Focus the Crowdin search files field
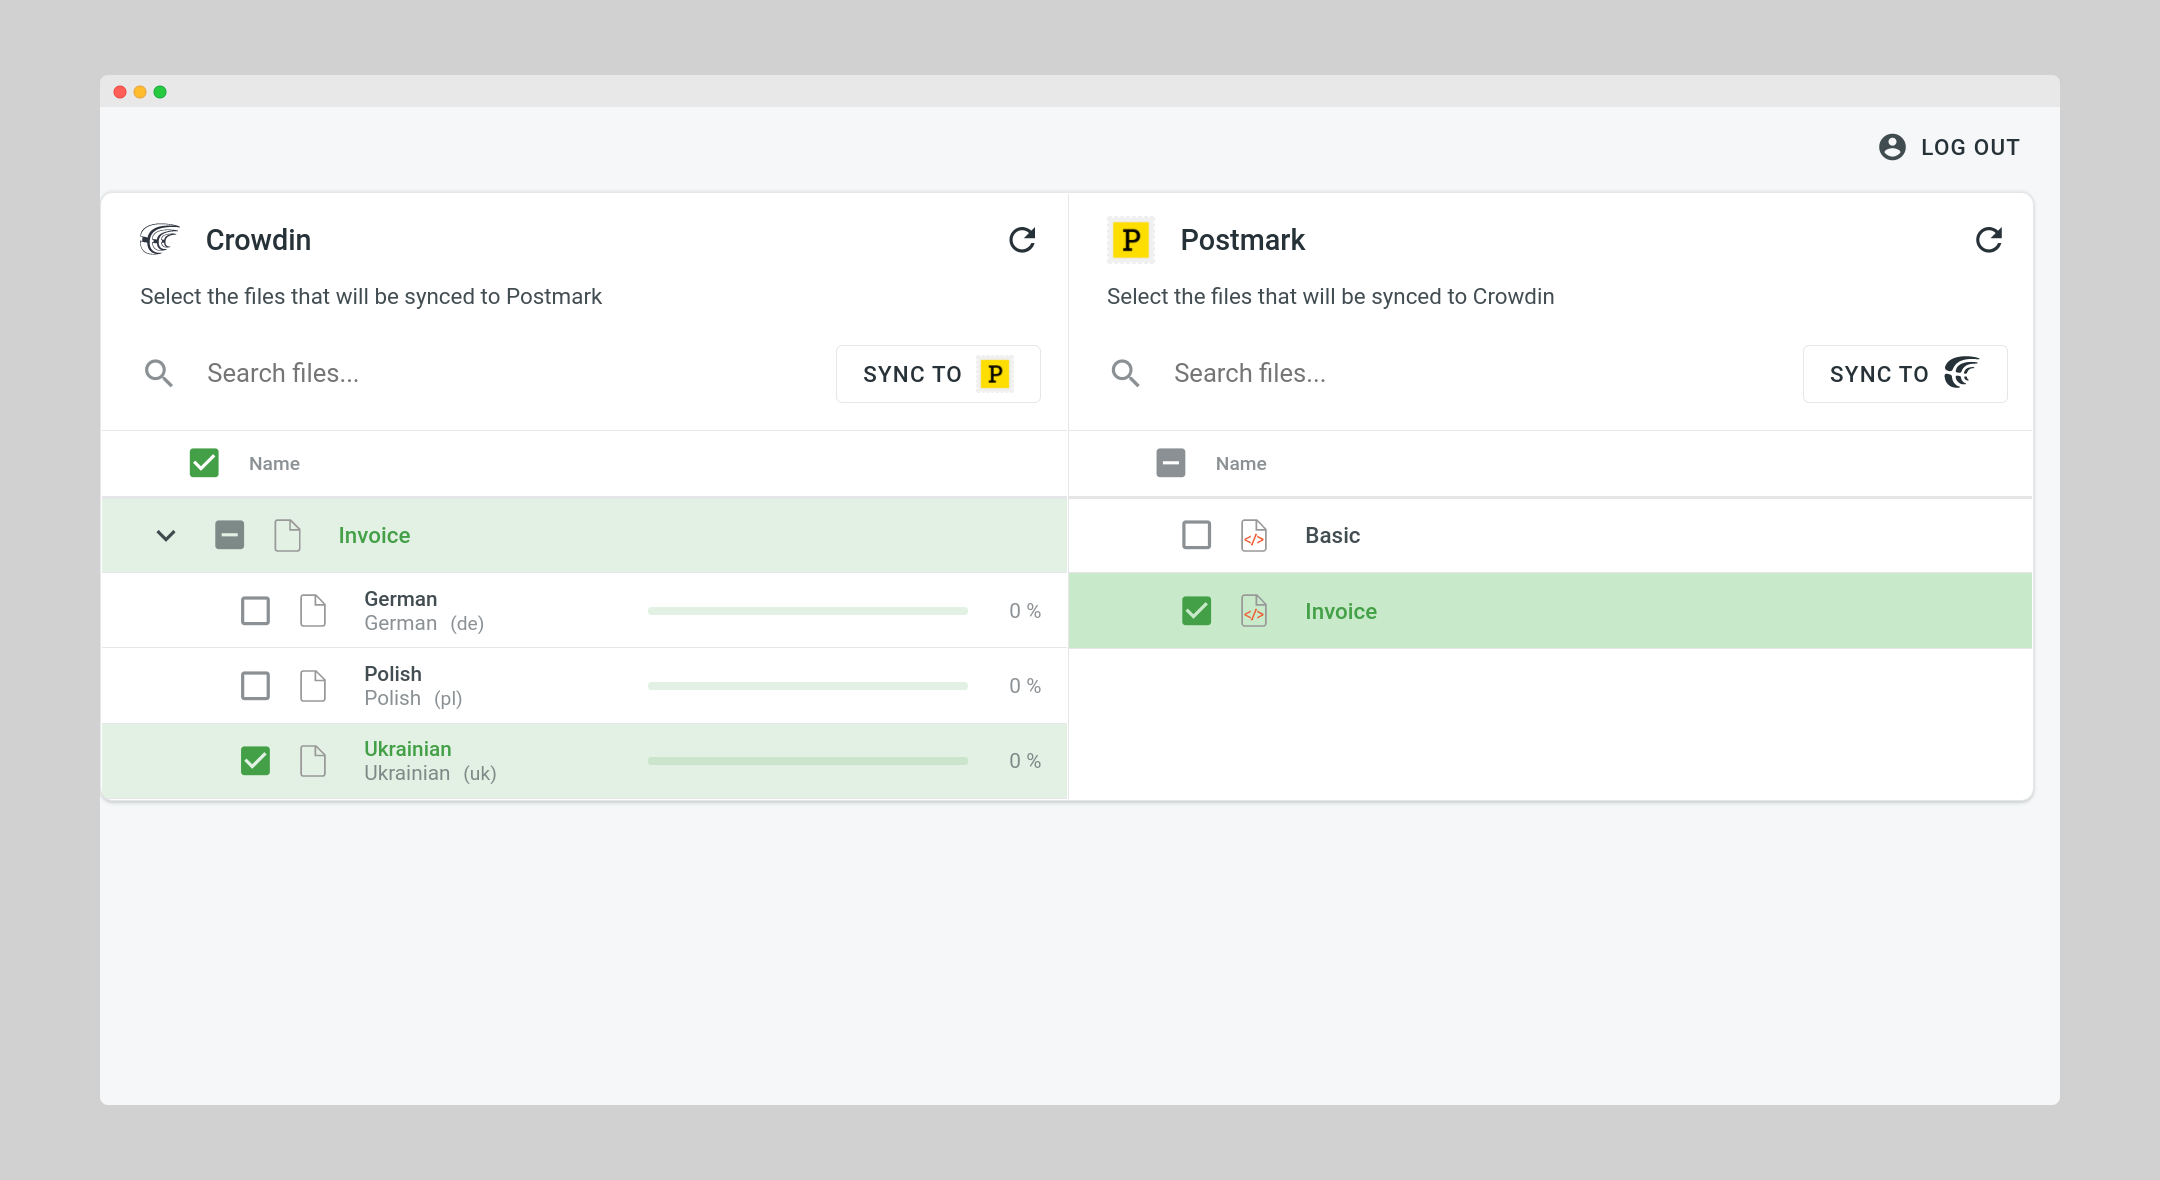 click(x=510, y=374)
